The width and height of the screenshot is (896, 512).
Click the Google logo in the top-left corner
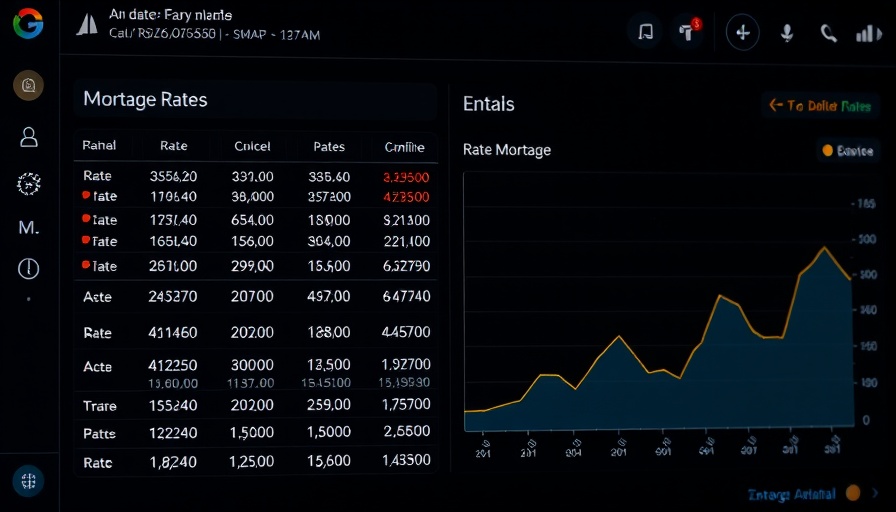[x=28, y=22]
